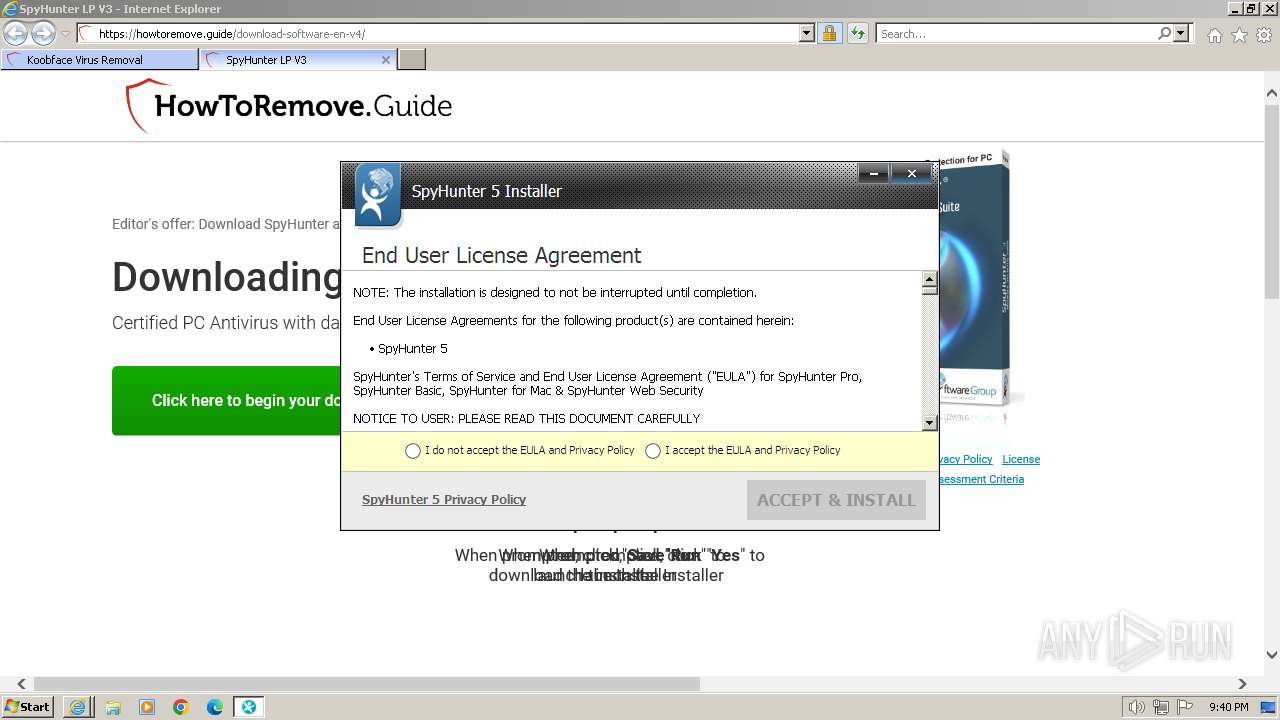1280x720 pixels.
Task: Open the Home page icon
Action: pos(1214,35)
